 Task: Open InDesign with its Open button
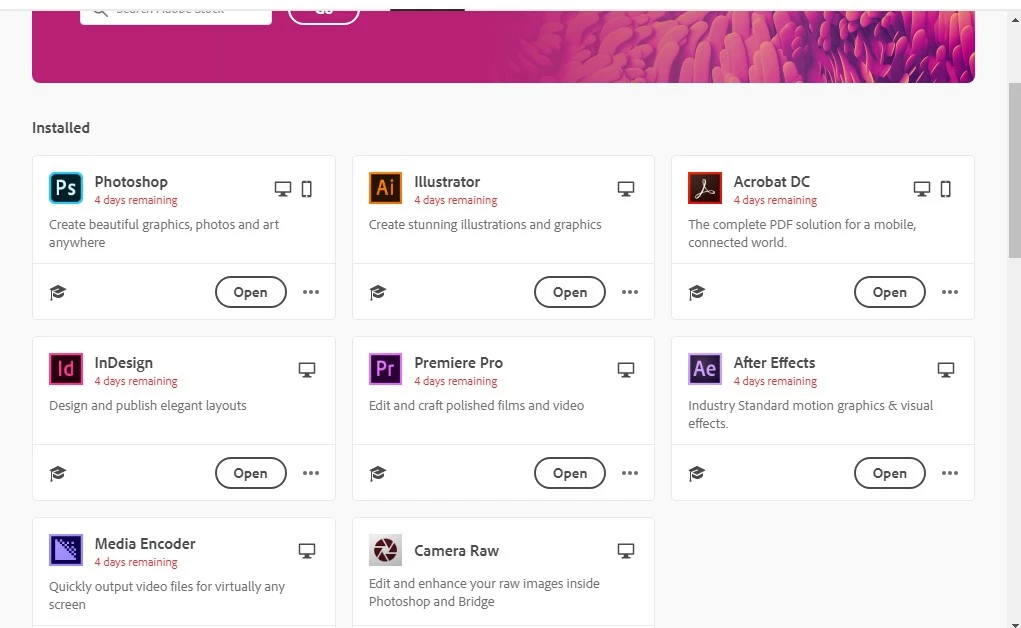pos(251,473)
